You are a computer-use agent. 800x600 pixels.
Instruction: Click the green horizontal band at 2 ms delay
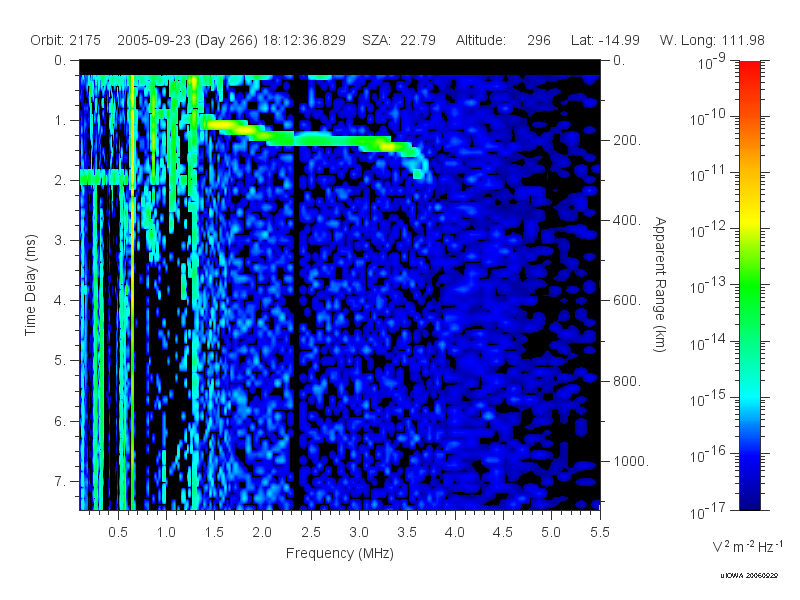[104, 177]
